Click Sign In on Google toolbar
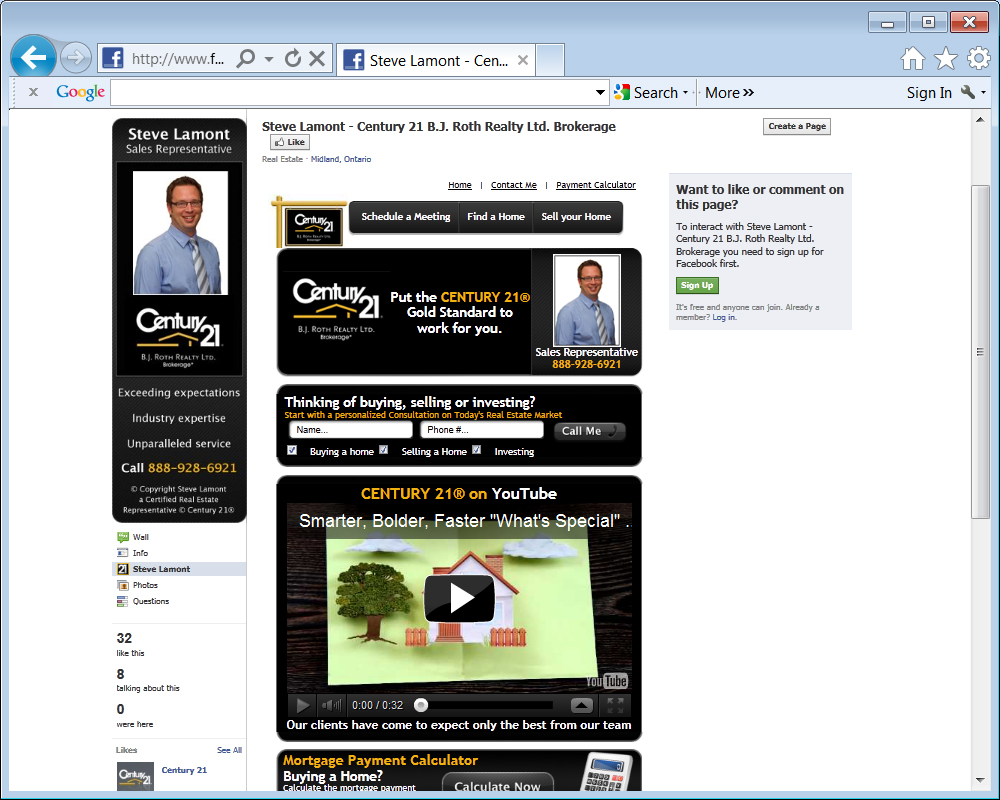Viewport: 1000px width, 800px height. pyautogui.click(x=929, y=93)
